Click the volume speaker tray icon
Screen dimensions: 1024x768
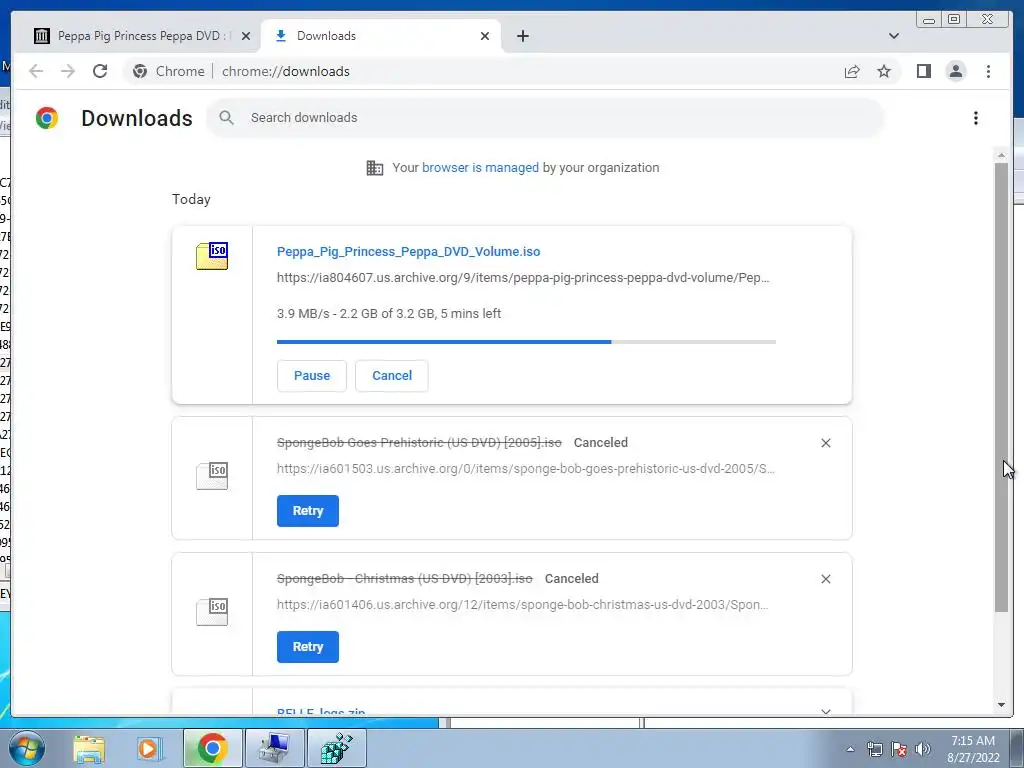pyautogui.click(x=923, y=749)
